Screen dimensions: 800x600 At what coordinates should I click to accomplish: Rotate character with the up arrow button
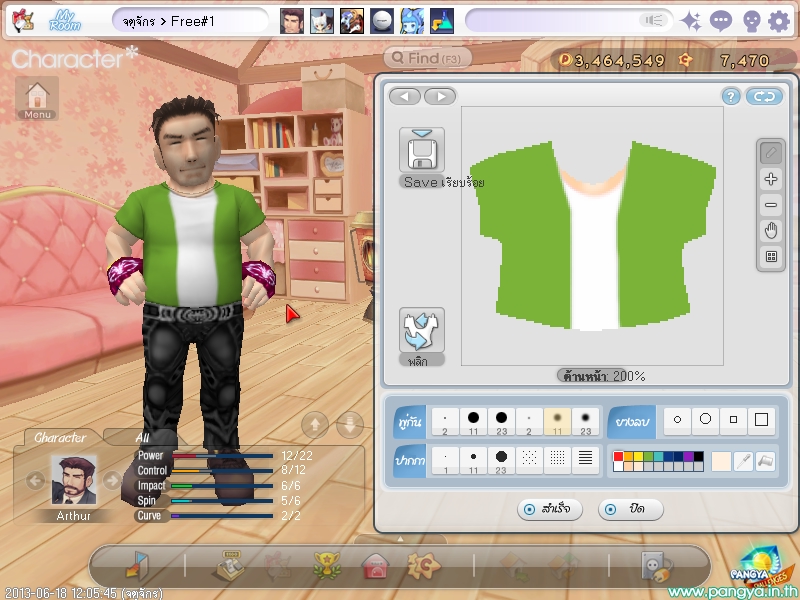pos(315,424)
